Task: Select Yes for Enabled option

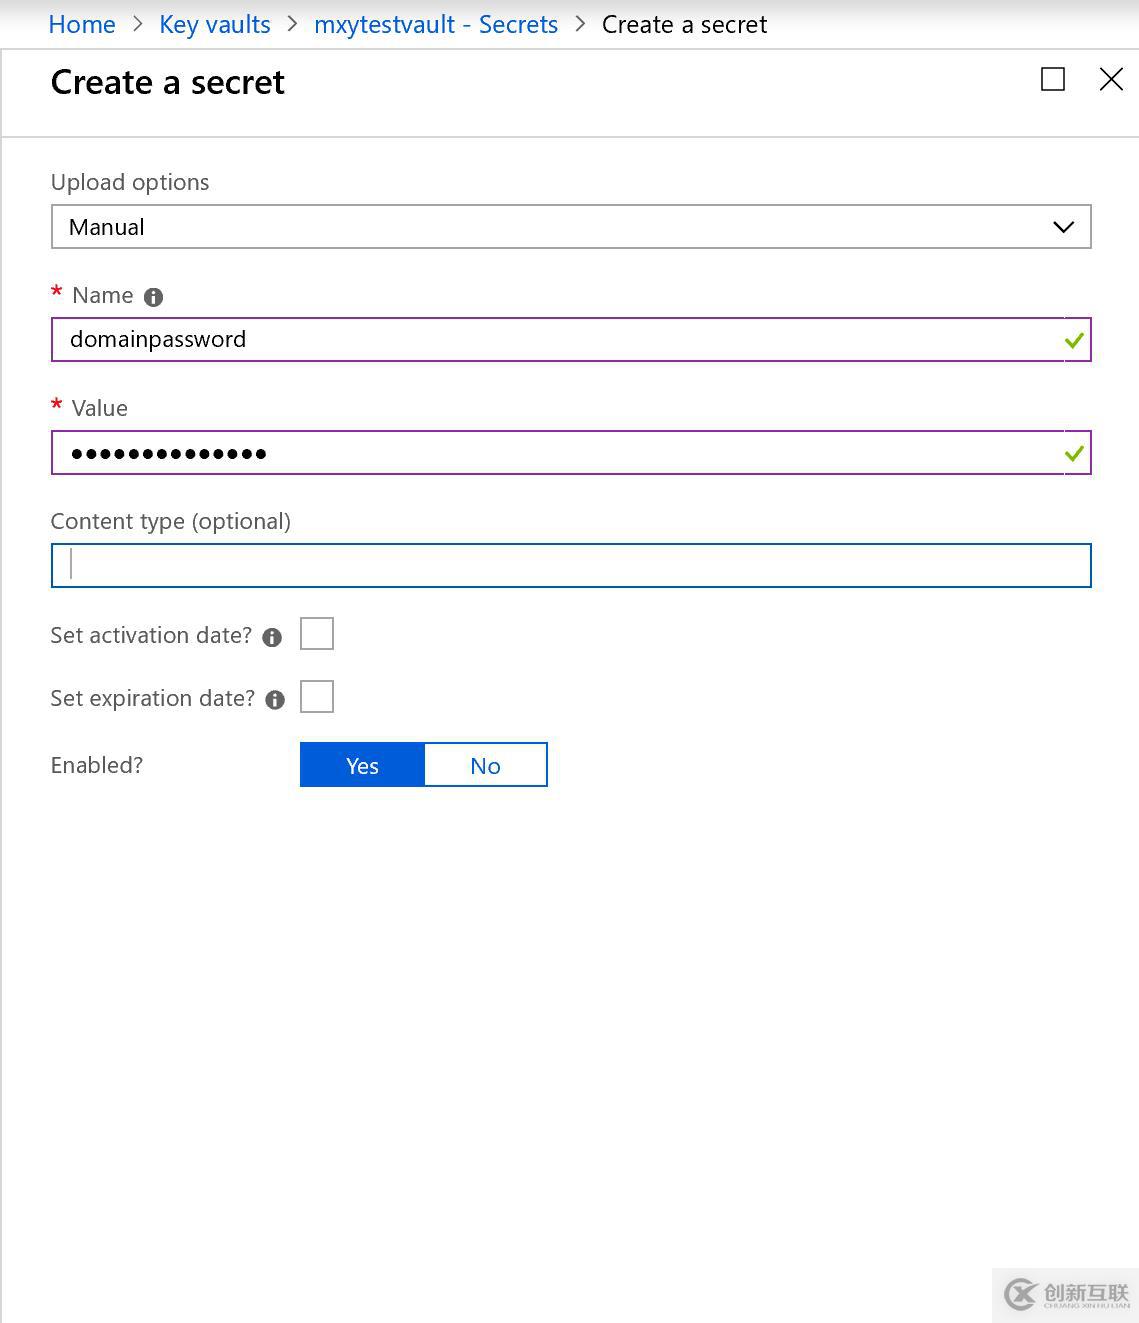Action: (362, 765)
